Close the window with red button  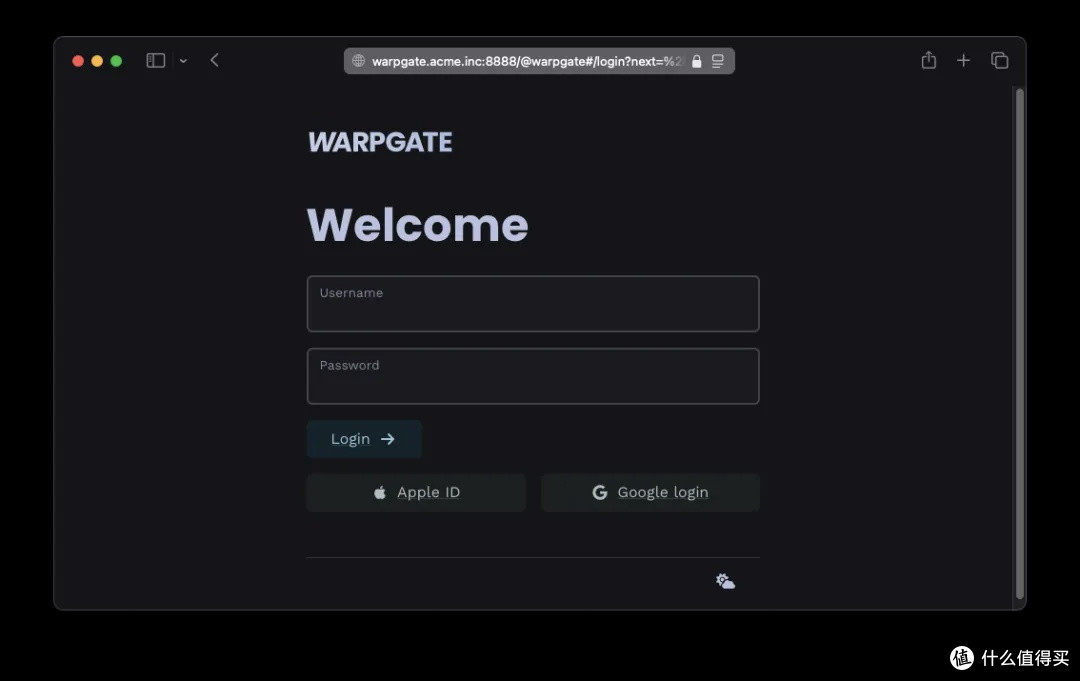(78, 61)
